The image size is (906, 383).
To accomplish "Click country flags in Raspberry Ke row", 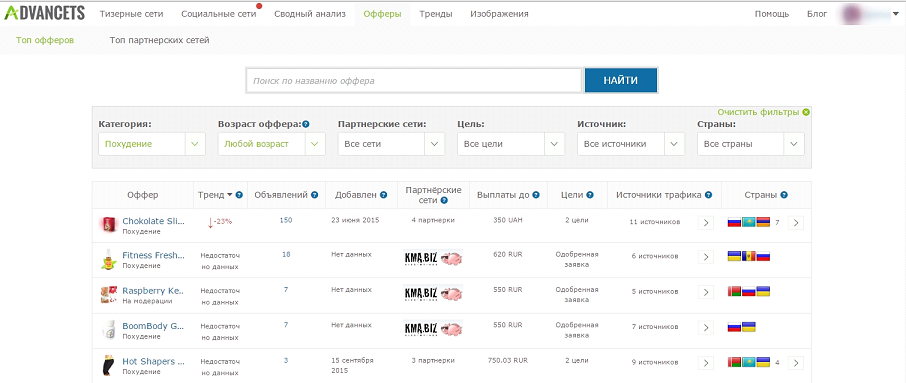I will pyautogui.click(x=749, y=292).
